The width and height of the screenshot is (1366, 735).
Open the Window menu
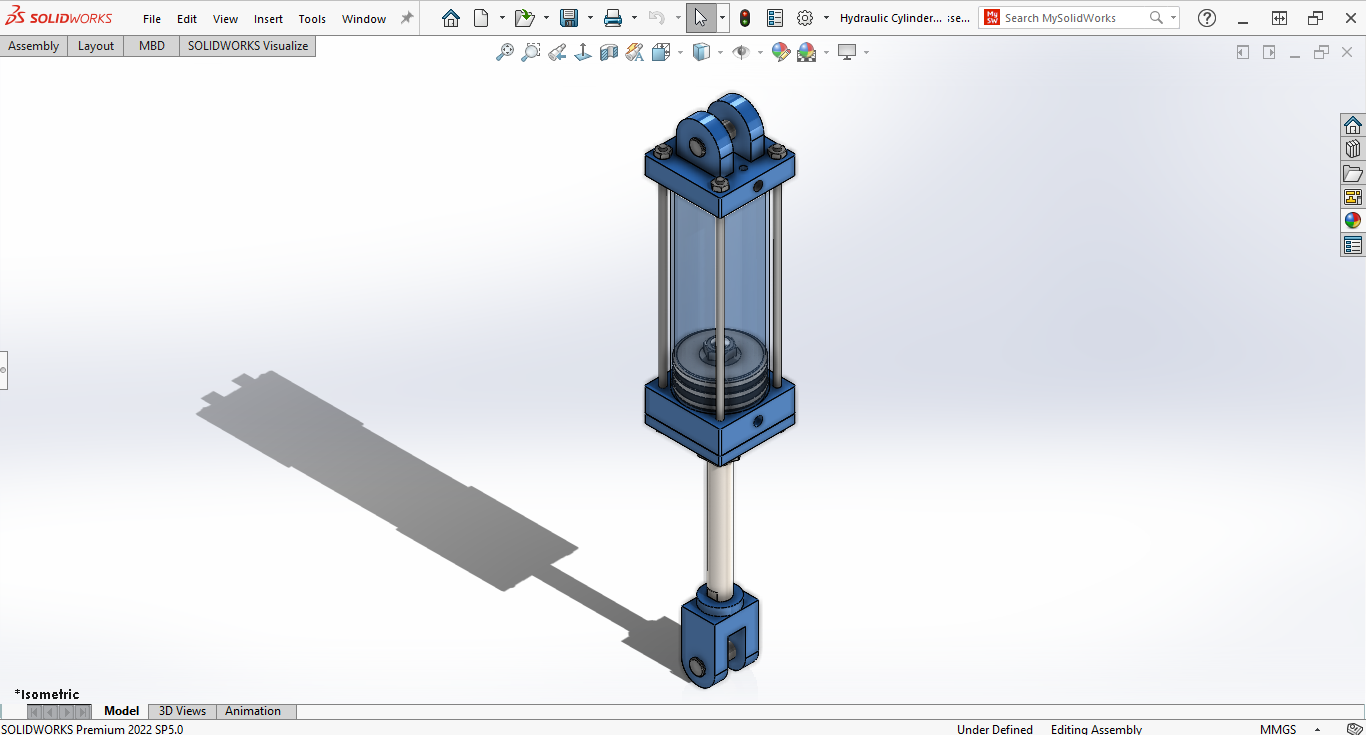click(x=364, y=19)
